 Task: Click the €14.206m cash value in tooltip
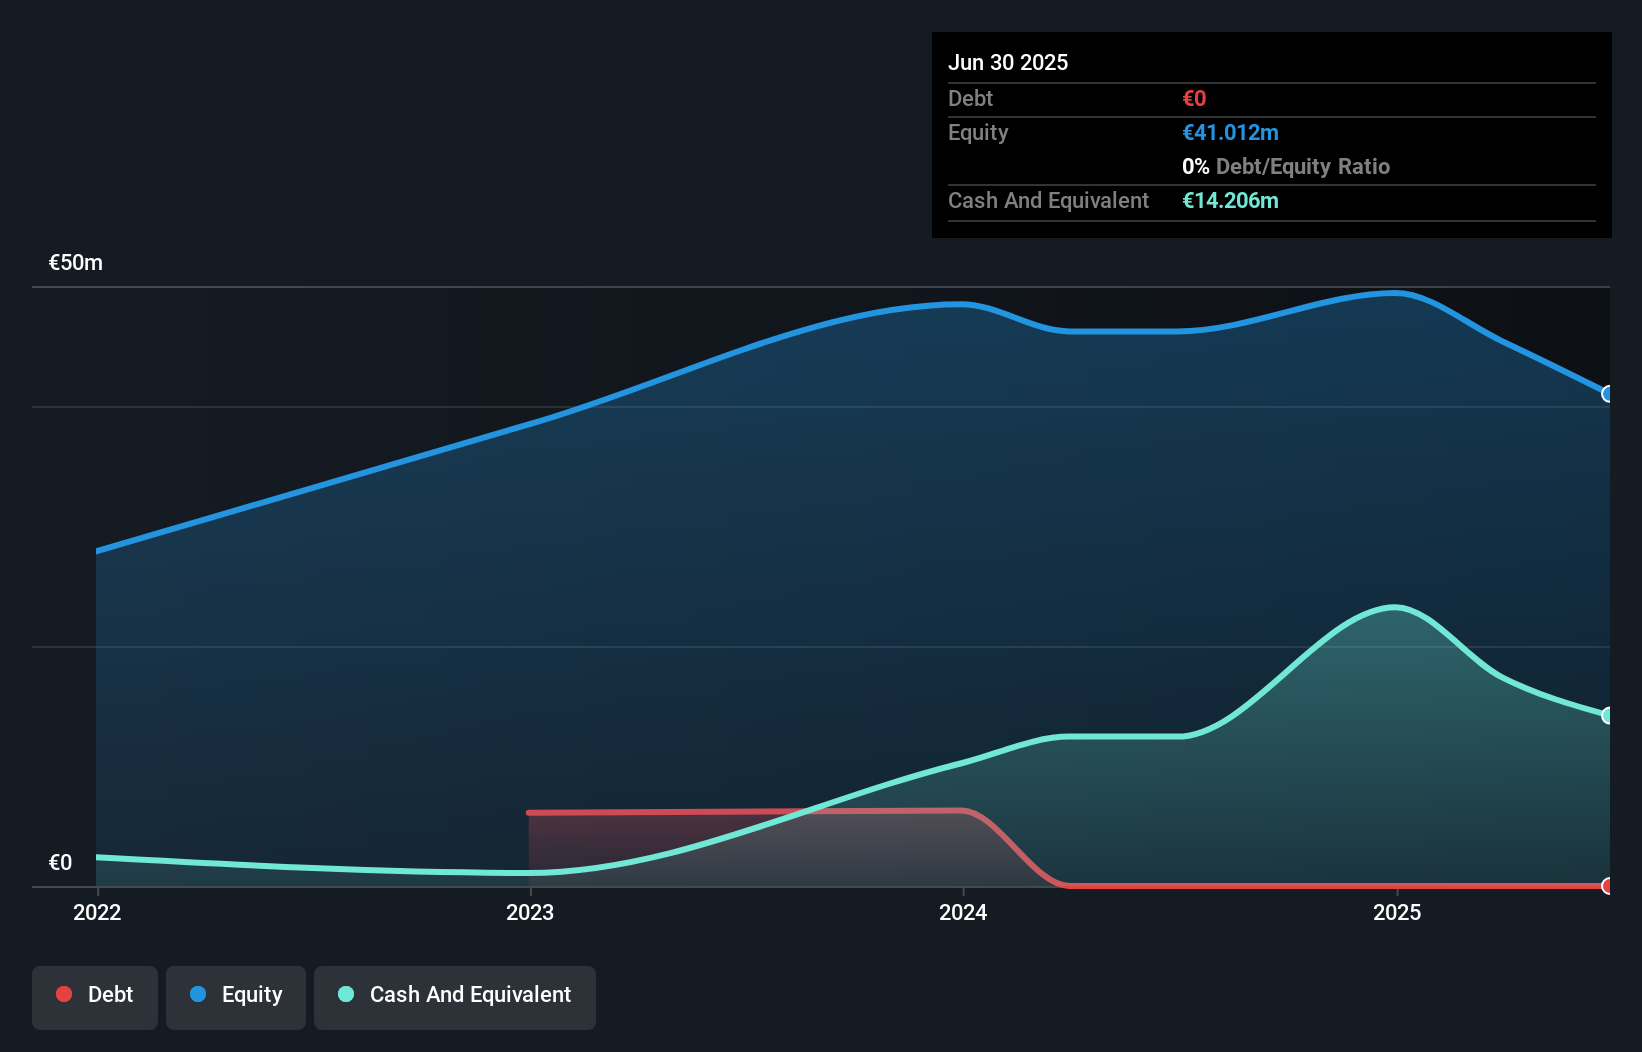click(x=1230, y=200)
